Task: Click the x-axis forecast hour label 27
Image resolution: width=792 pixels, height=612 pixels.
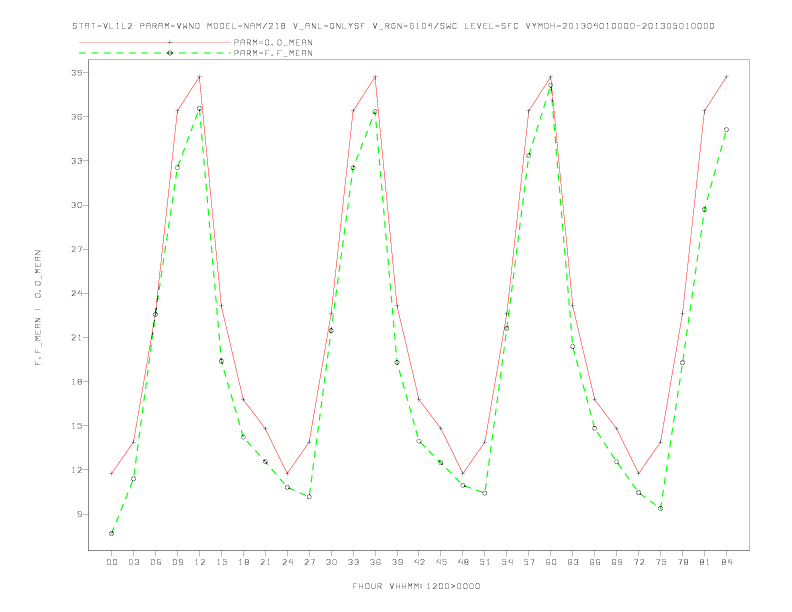Action: coord(309,562)
